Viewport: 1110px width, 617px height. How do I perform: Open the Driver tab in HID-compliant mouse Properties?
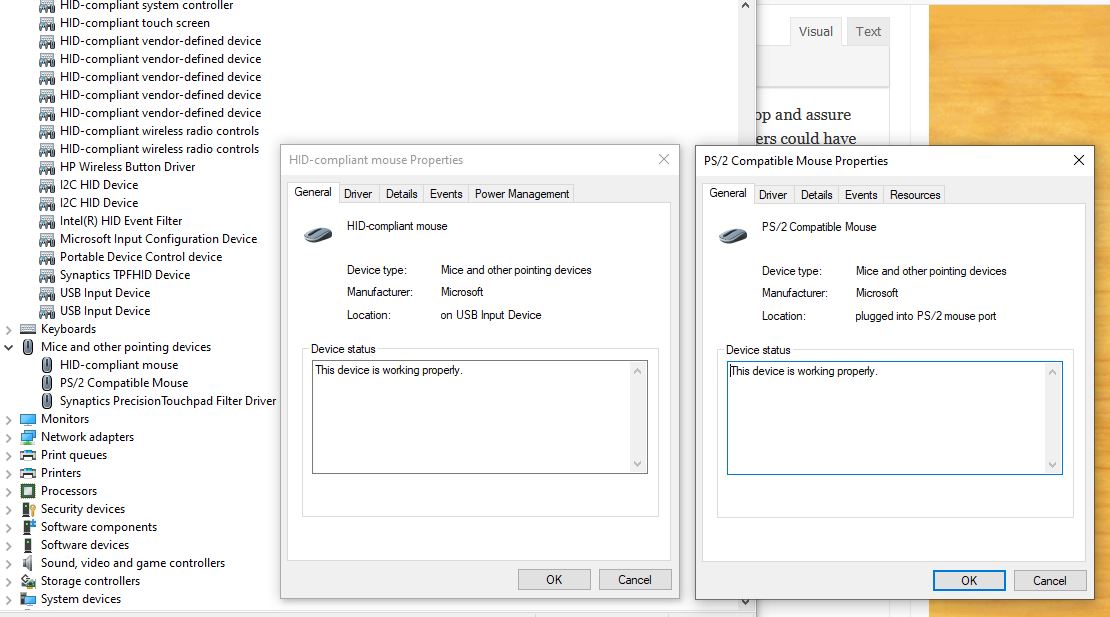[x=357, y=194]
